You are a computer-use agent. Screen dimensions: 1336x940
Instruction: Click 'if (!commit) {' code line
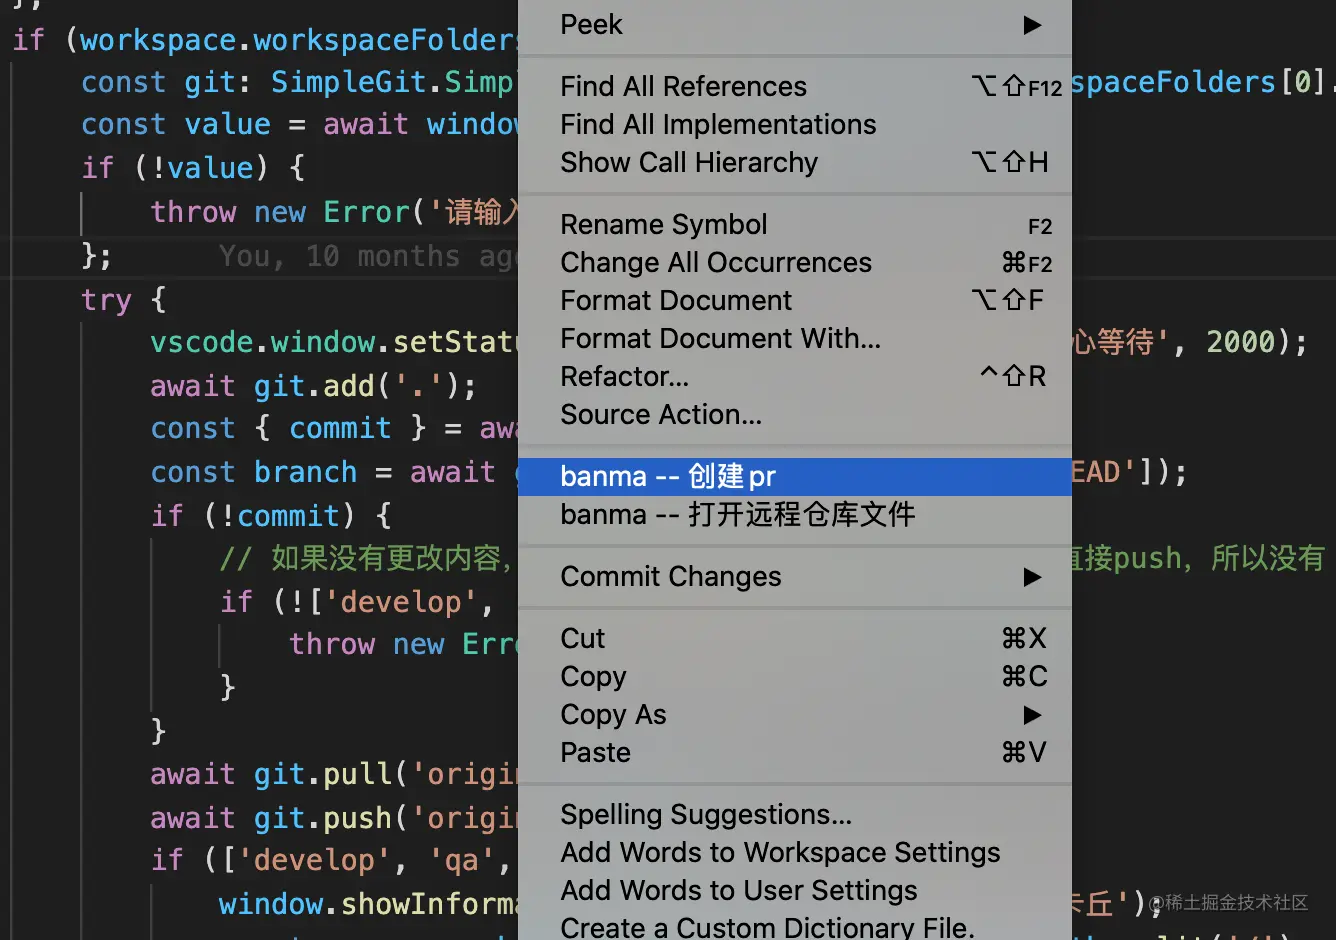271,516
